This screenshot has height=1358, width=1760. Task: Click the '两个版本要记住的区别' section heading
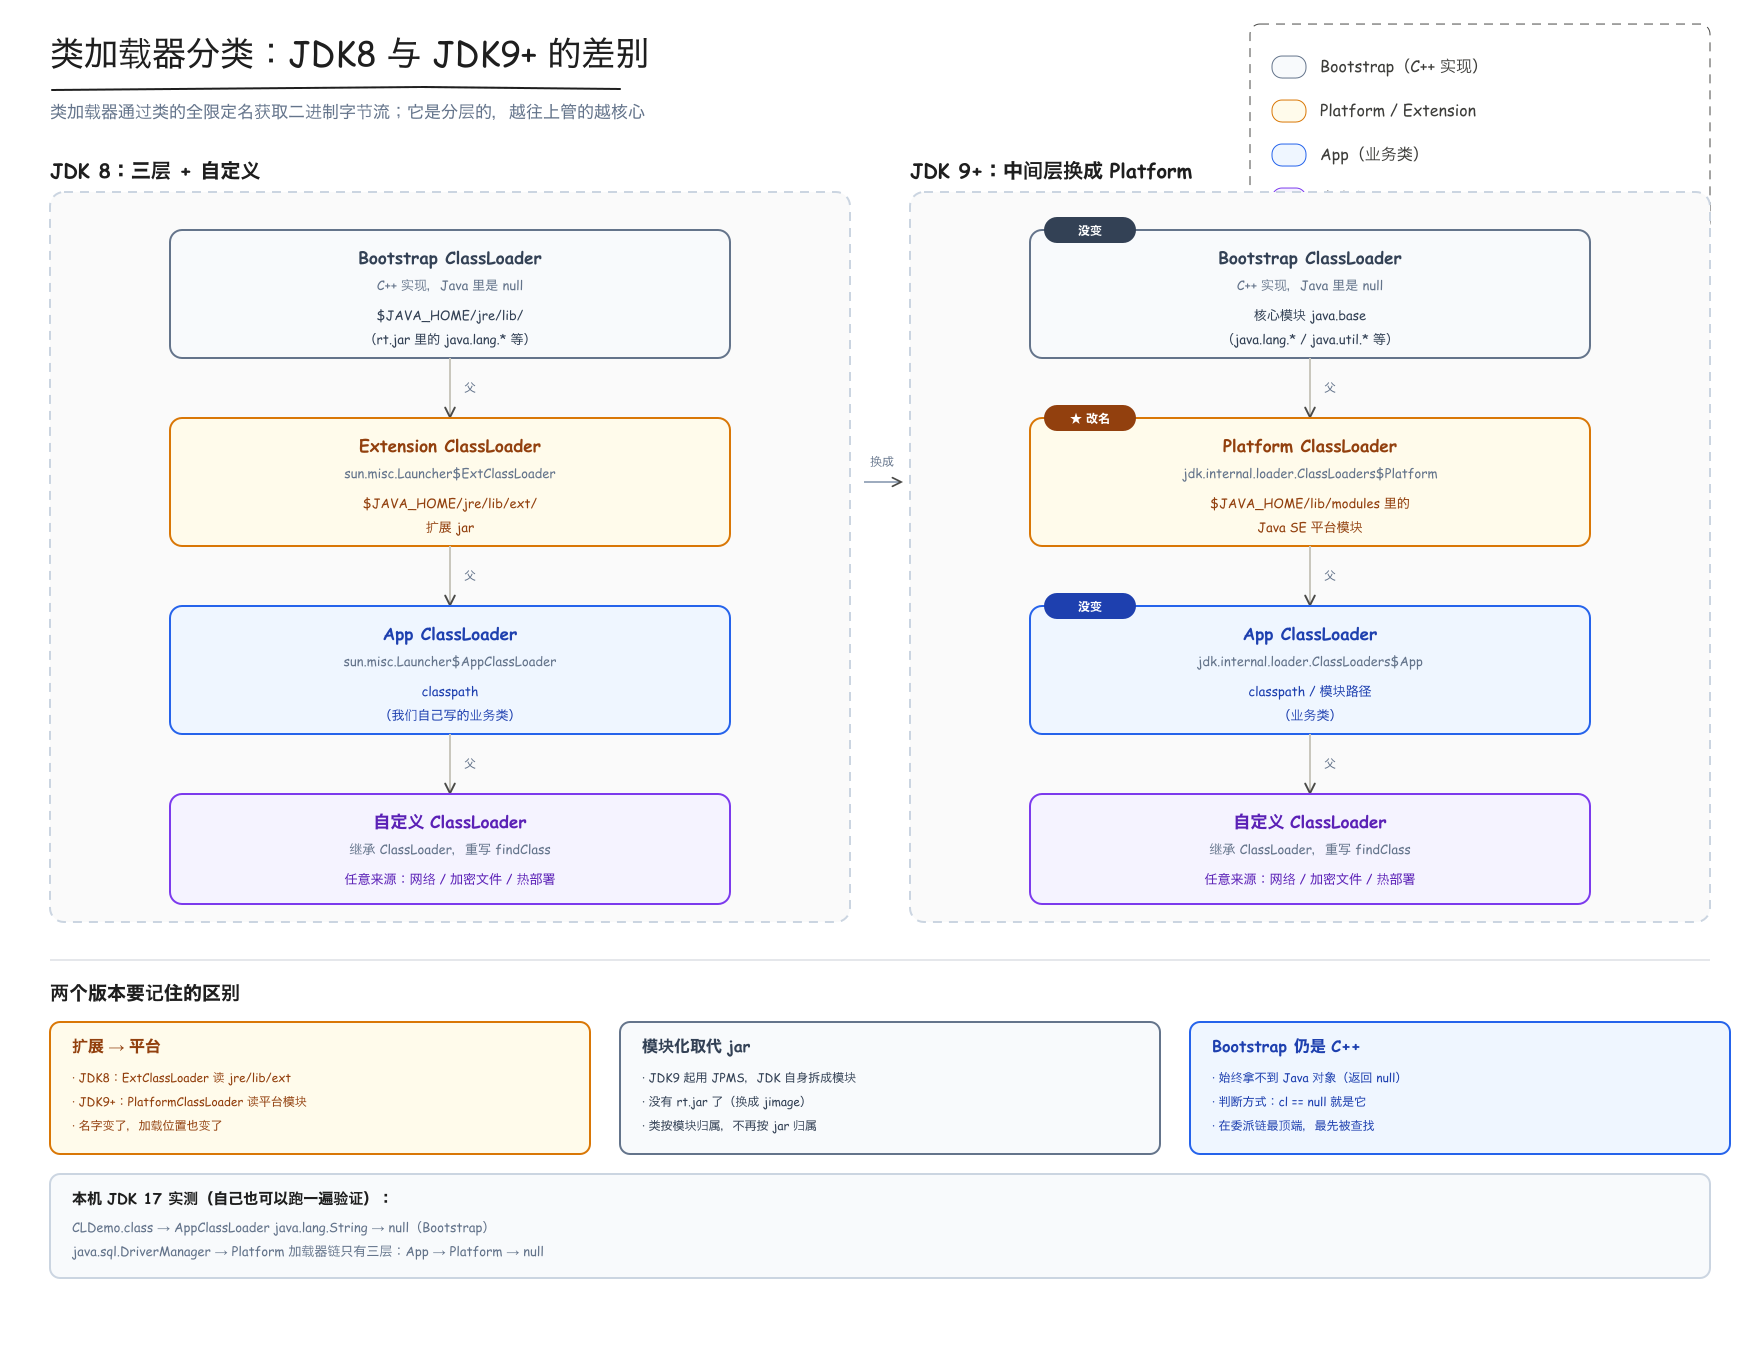pyautogui.click(x=145, y=993)
